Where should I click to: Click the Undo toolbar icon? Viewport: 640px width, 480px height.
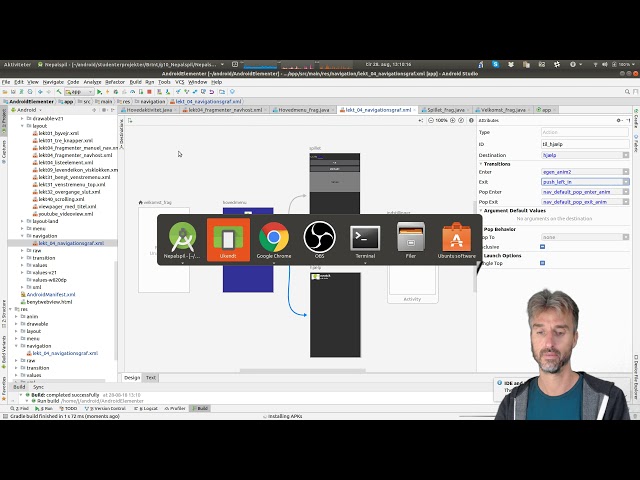click(211, 92)
